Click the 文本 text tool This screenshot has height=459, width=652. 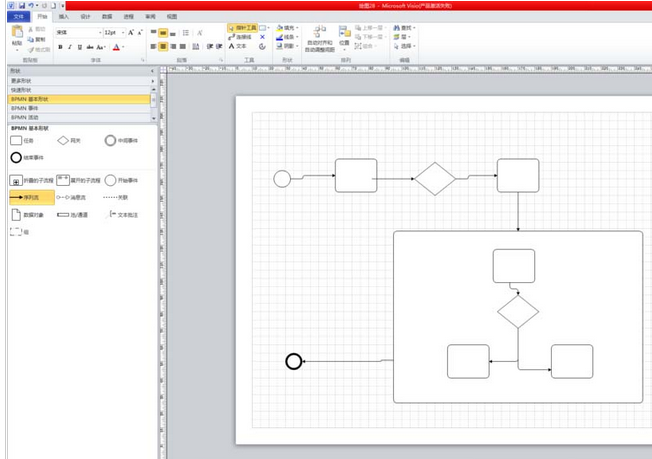[x=238, y=46]
